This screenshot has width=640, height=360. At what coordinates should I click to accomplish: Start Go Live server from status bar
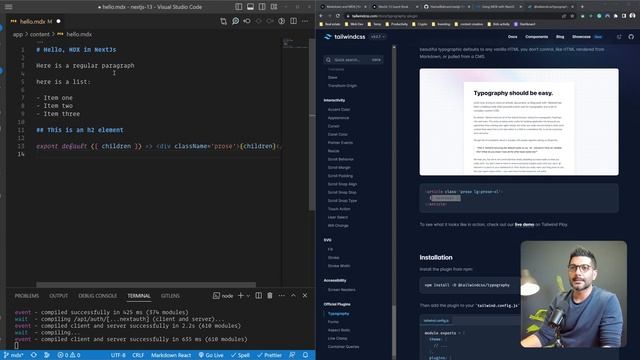[x=211, y=355]
